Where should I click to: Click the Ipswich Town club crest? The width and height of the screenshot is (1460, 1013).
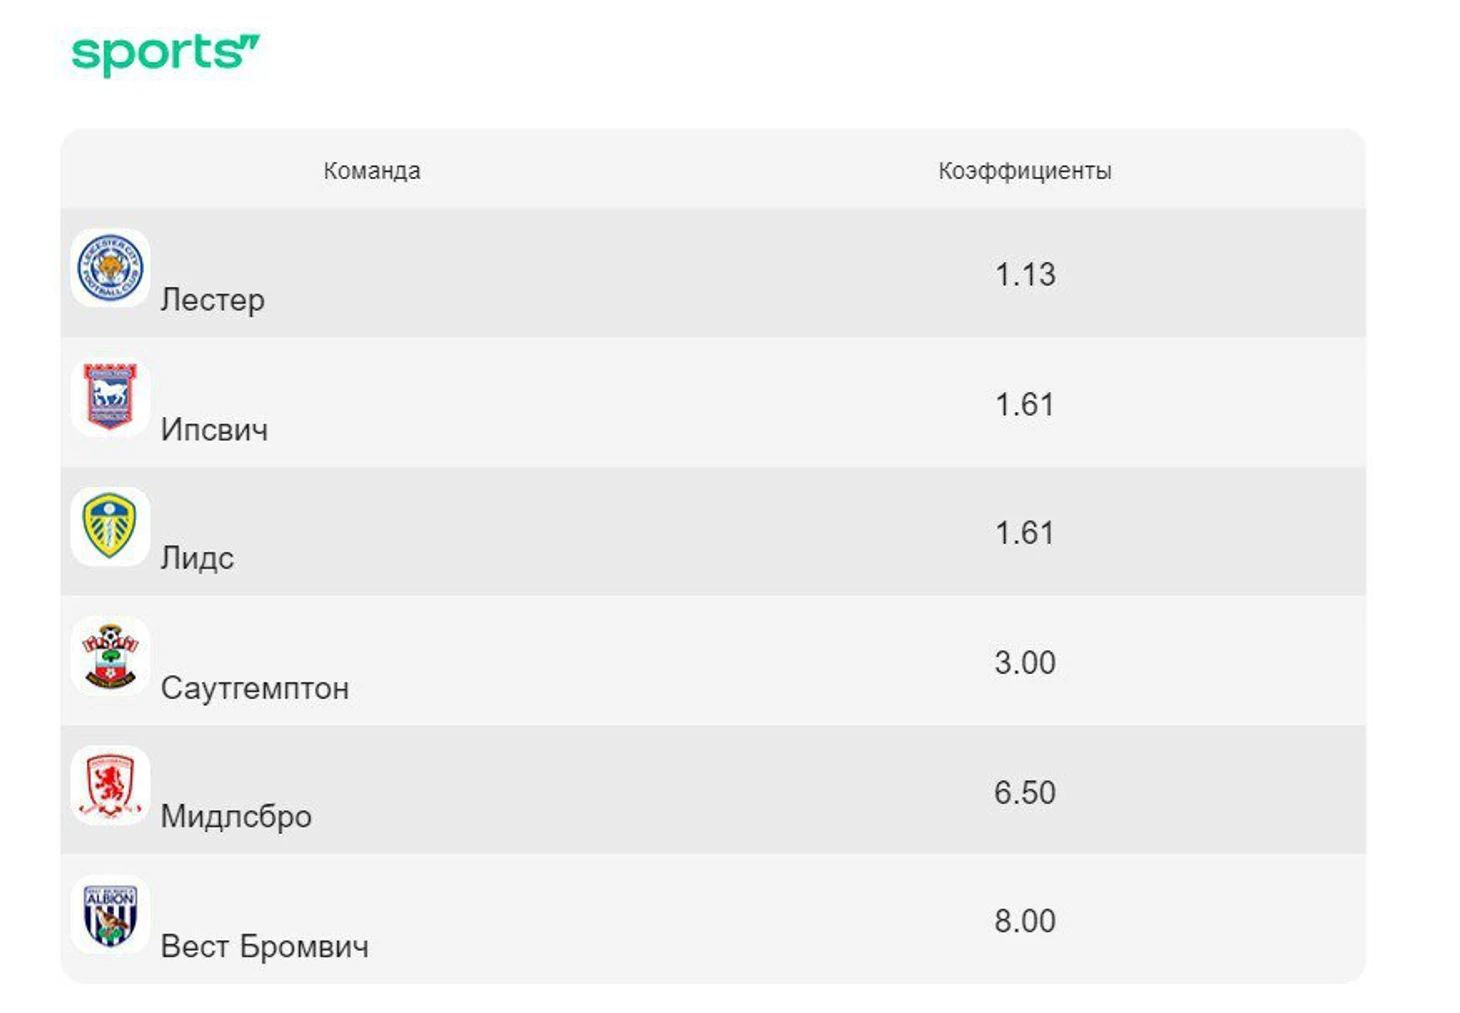point(111,397)
